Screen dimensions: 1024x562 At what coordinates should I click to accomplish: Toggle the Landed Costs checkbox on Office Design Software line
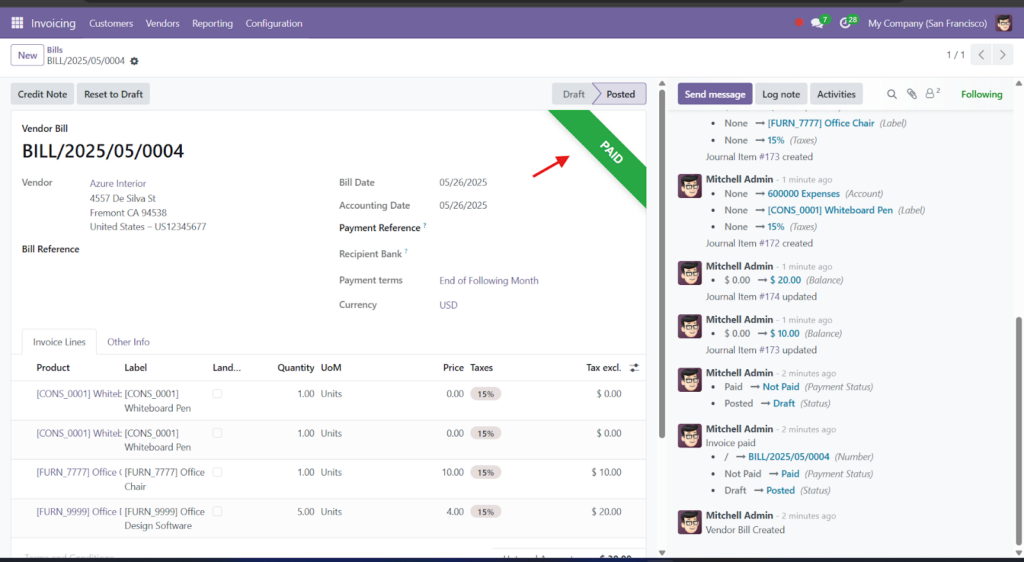coord(217,512)
